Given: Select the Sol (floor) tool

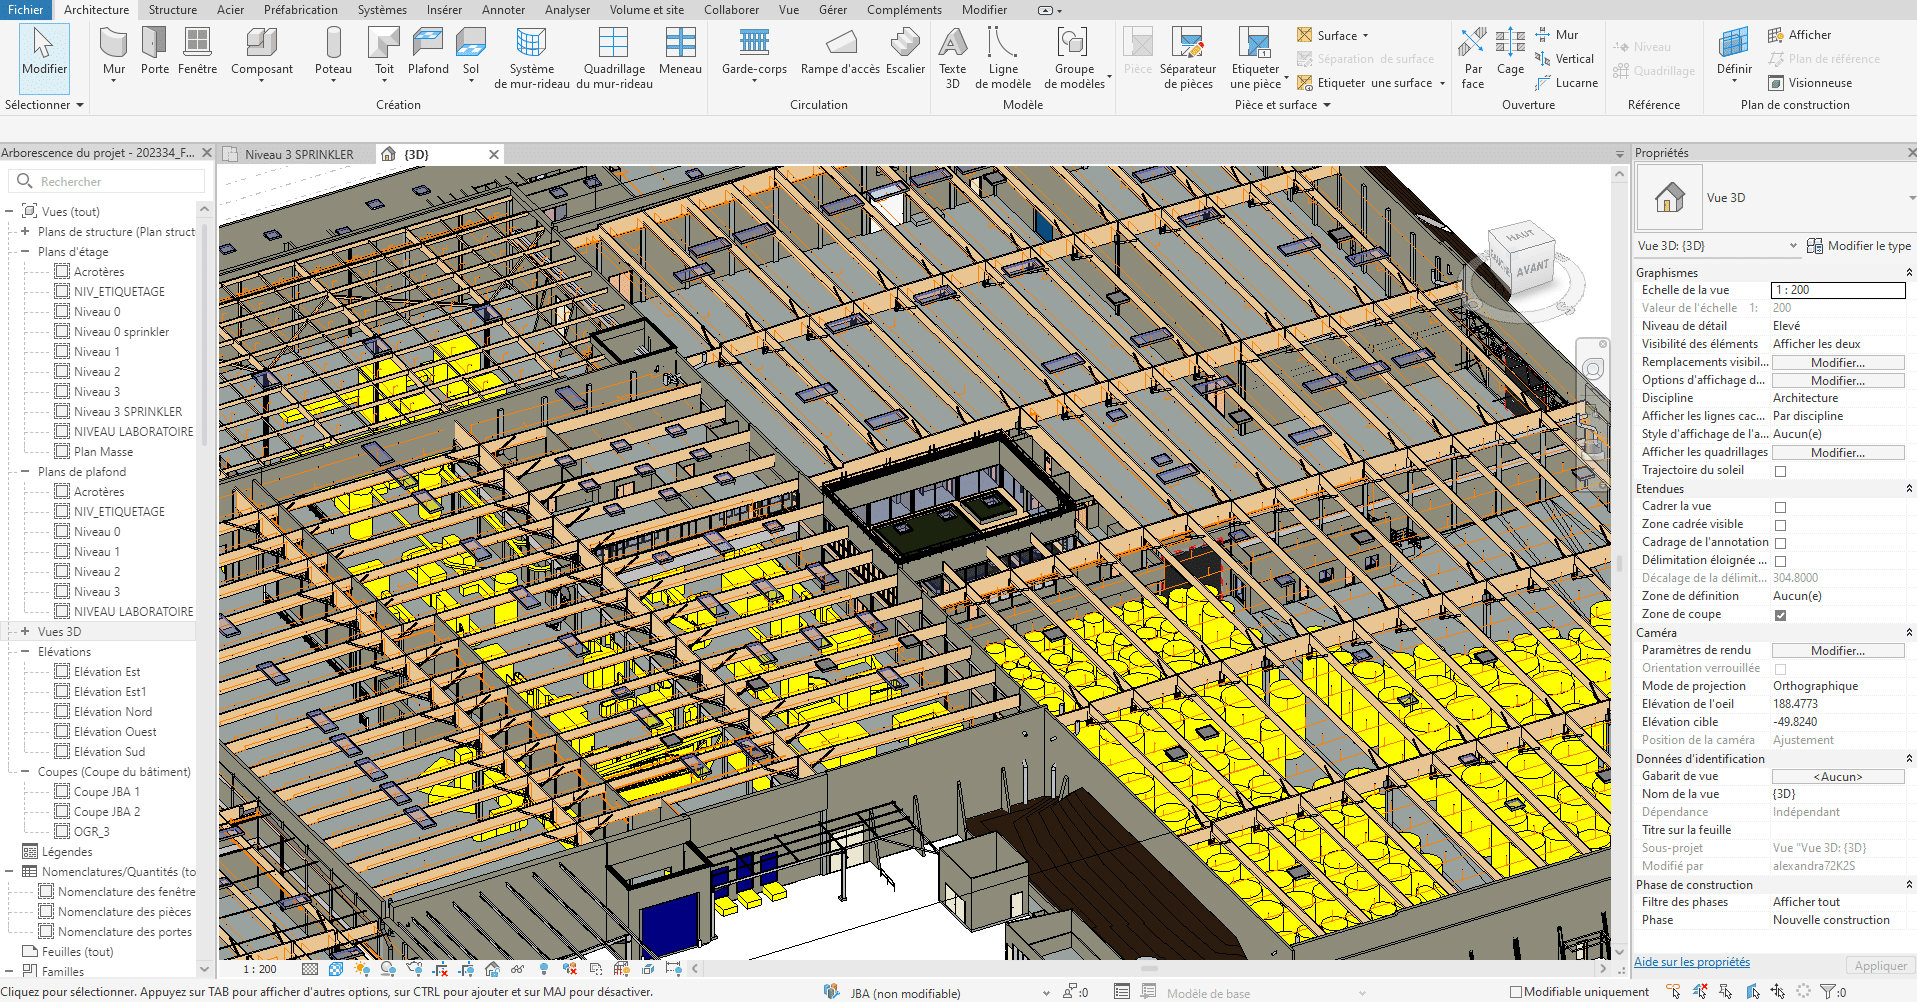Looking at the screenshot, I should pos(471,52).
